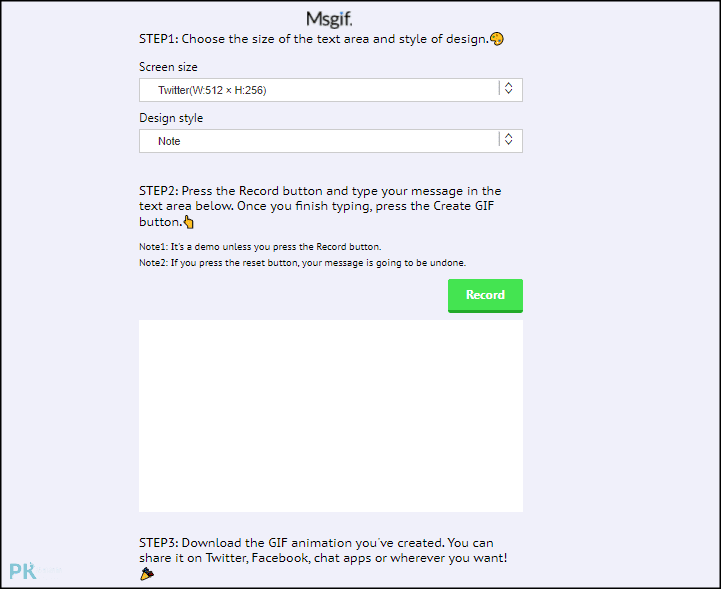Click the 'Screen size' field label
721x589 pixels.
(x=168, y=67)
